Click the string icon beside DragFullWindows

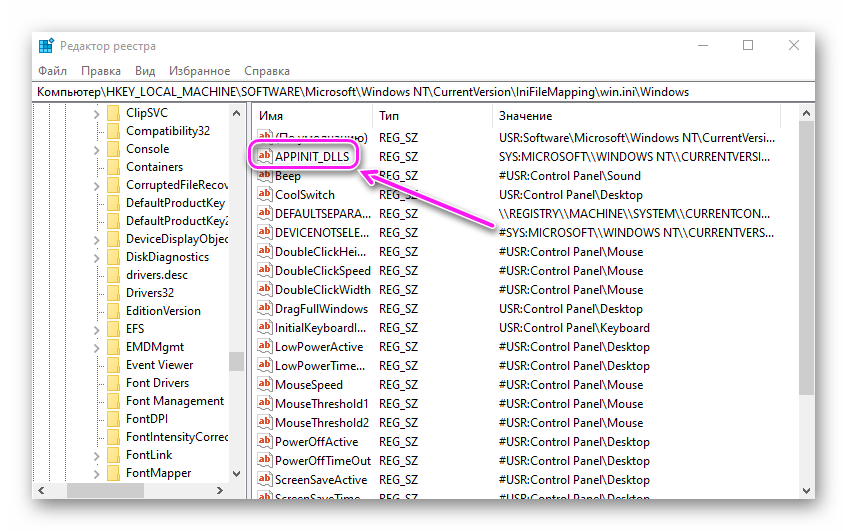click(265, 309)
